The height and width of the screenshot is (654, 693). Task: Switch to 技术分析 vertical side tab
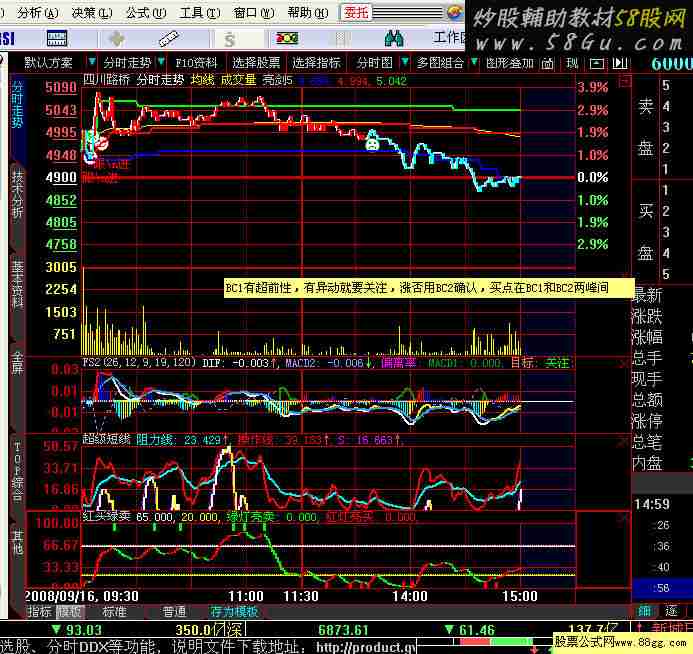pos(17,194)
